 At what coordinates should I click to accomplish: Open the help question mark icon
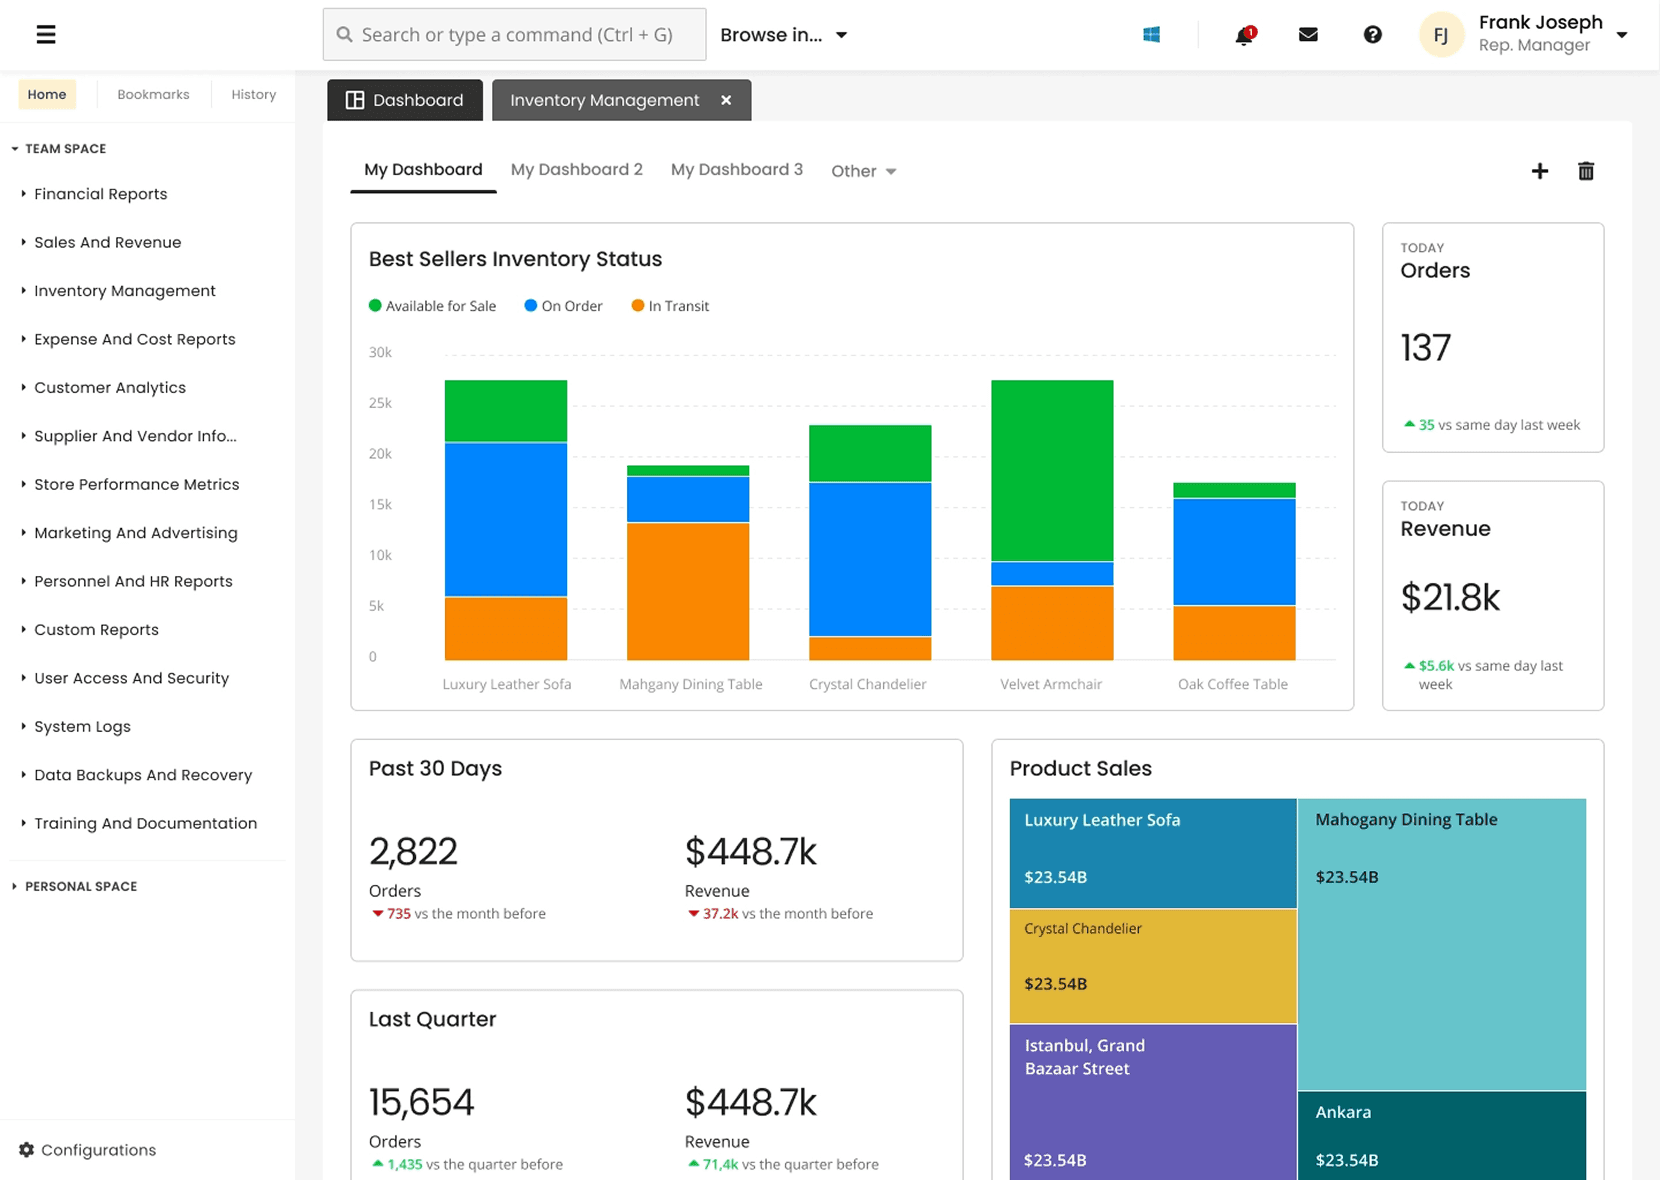coord(1372,35)
